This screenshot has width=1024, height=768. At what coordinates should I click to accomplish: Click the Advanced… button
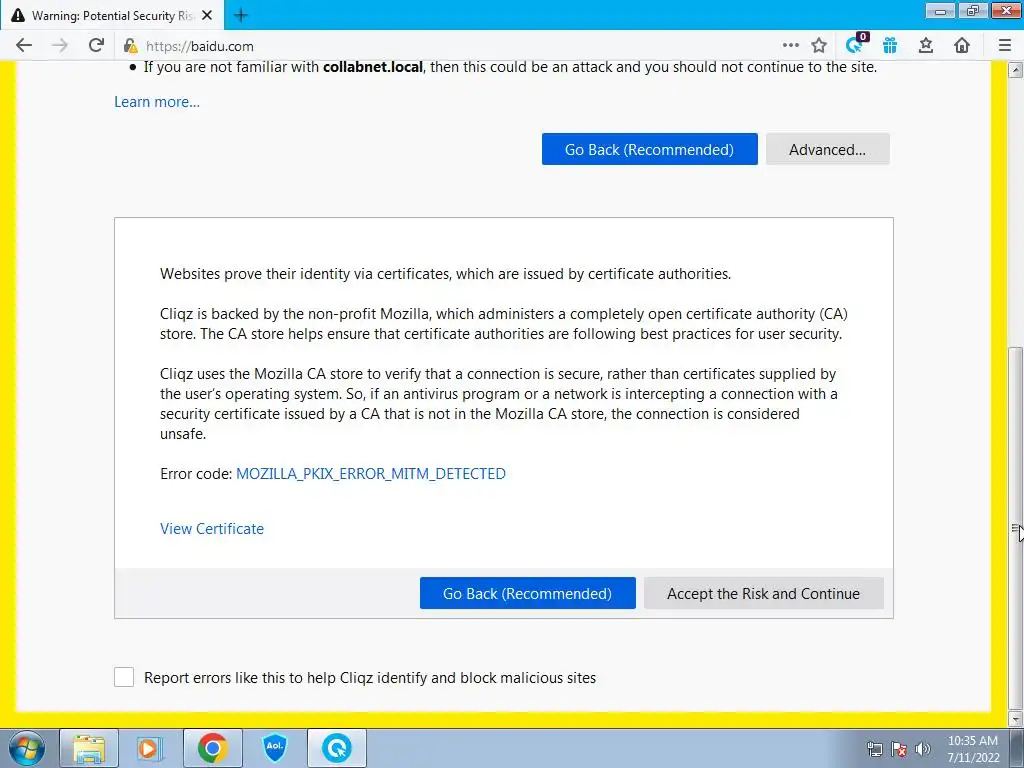(x=827, y=149)
